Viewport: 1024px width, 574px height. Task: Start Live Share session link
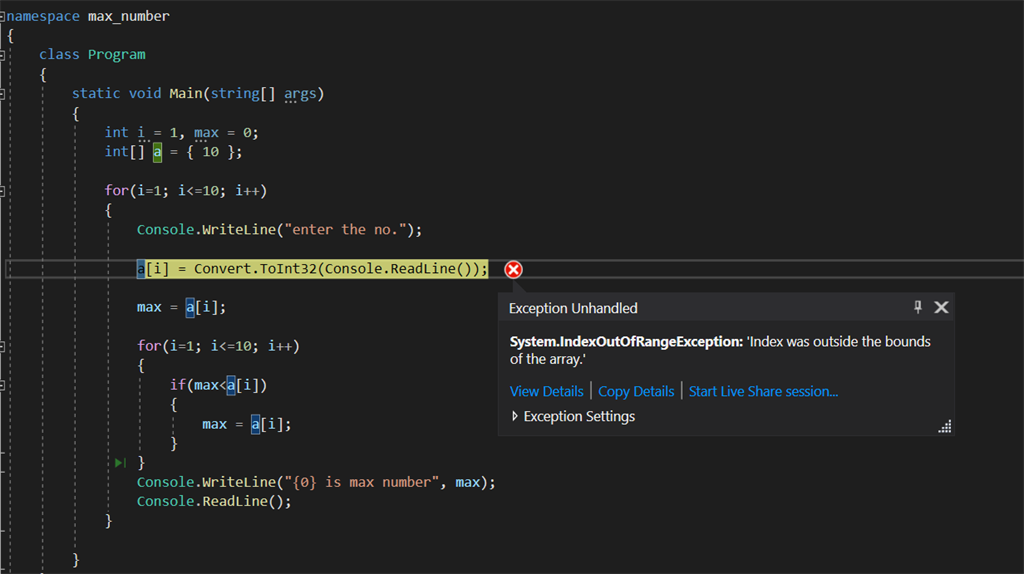click(763, 391)
